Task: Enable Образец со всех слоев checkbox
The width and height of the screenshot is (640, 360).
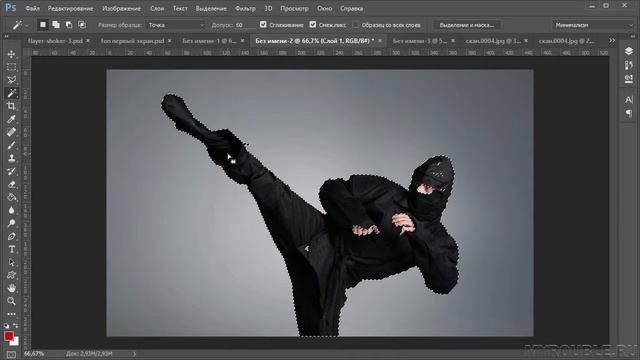Action: tap(356, 24)
